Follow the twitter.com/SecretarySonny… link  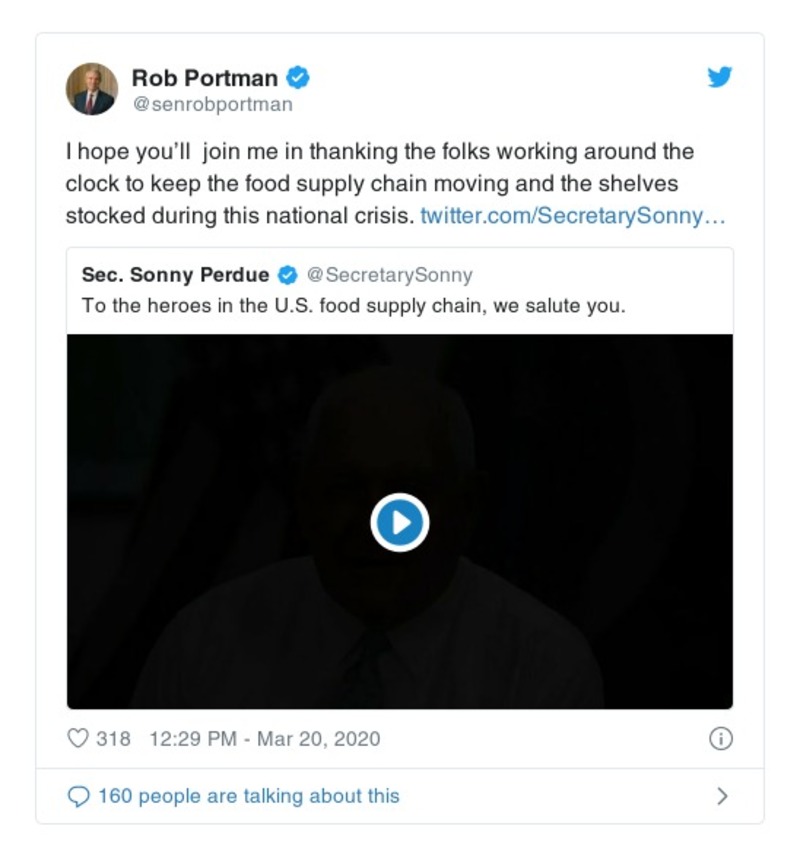[572, 215]
